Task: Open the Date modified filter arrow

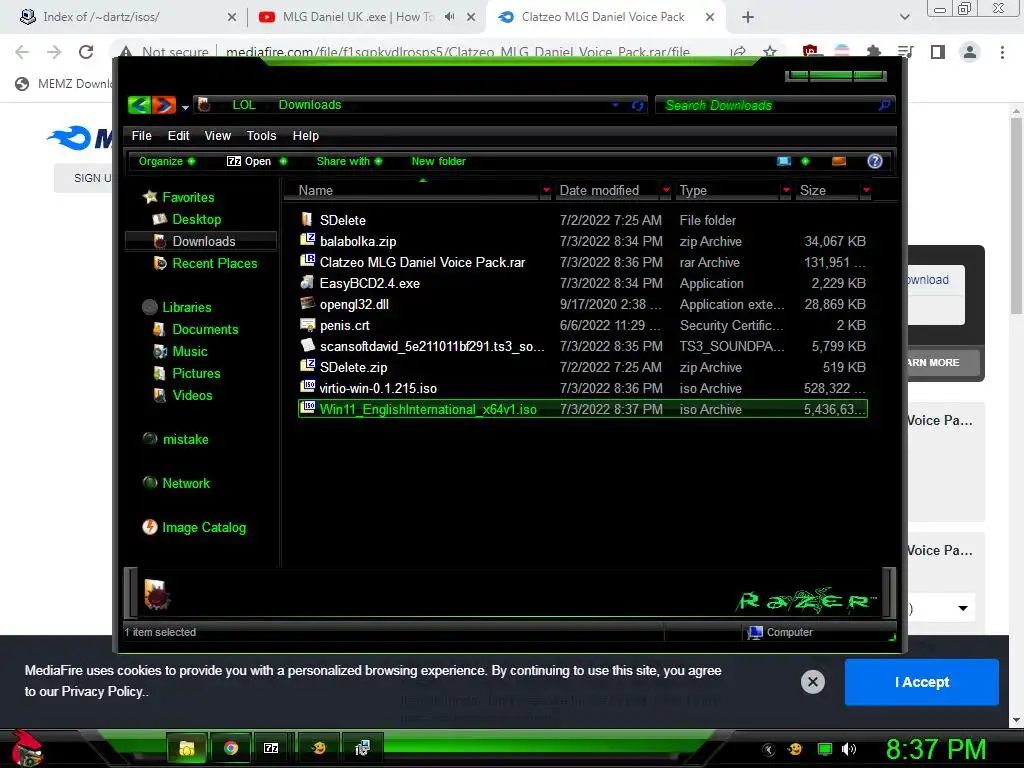Action: (x=666, y=191)
